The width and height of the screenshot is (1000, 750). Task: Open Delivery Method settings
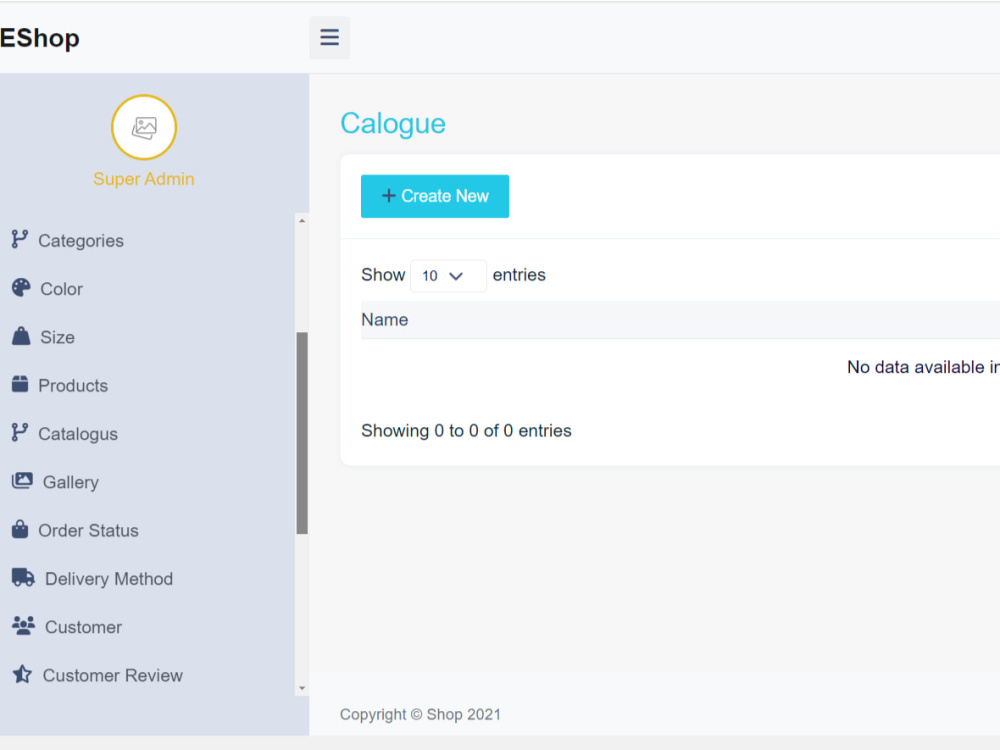pos(109,579)
